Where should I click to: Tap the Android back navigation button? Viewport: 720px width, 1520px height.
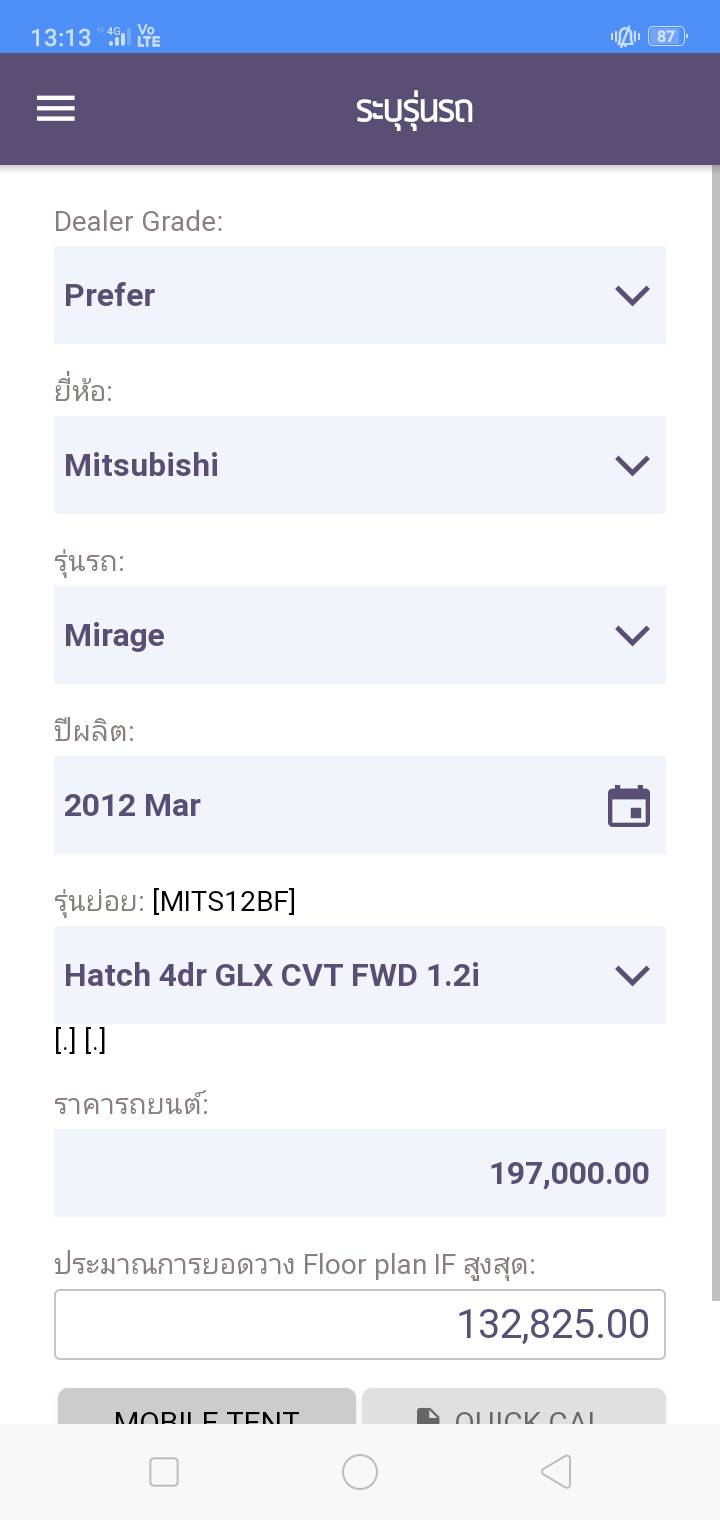coord(556,1472)
